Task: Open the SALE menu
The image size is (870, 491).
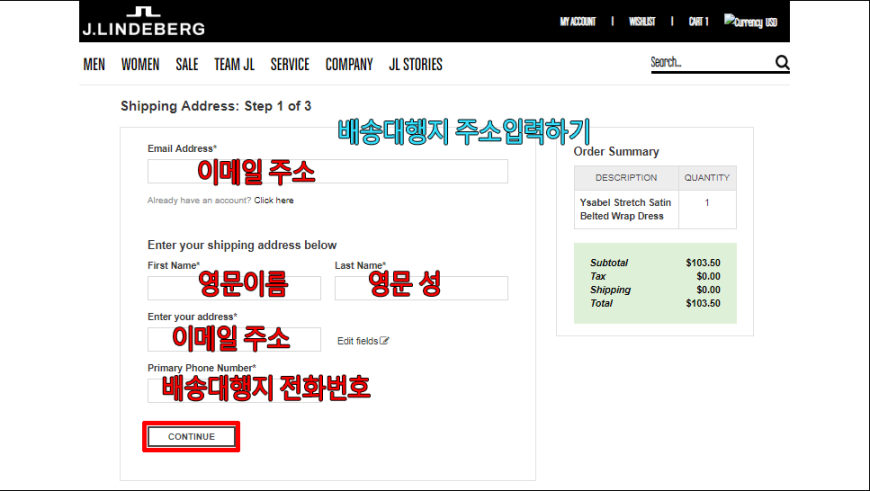Action: pyautogui.click(x=187, y=64)
